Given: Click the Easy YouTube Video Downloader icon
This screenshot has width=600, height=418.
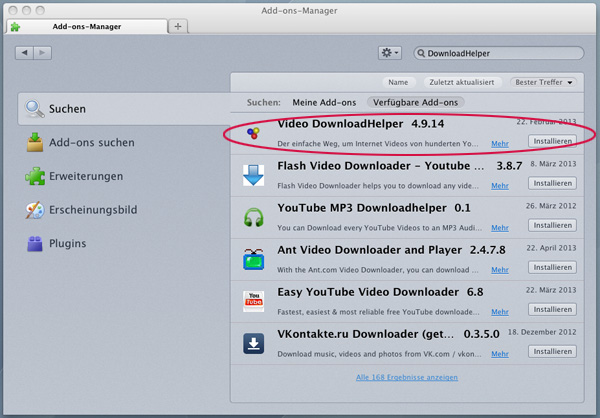Looking at the screenshot, I should (253, 301).
